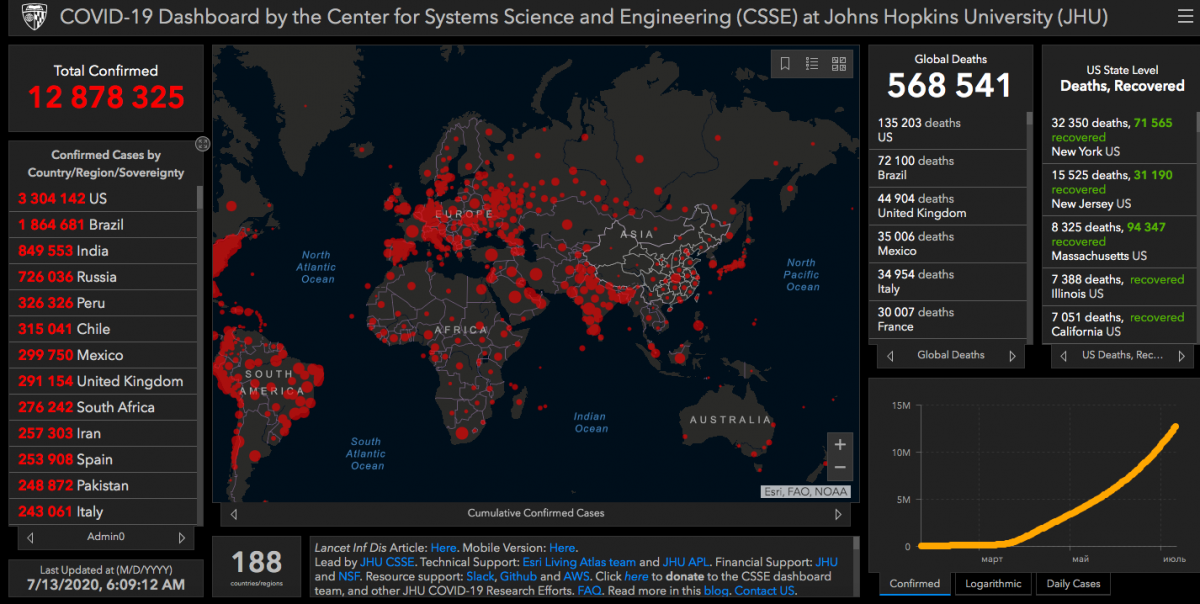Click the 188 countries/regions counter
The width and height of the screenshot is (1200, 604).
pos(257,567)
